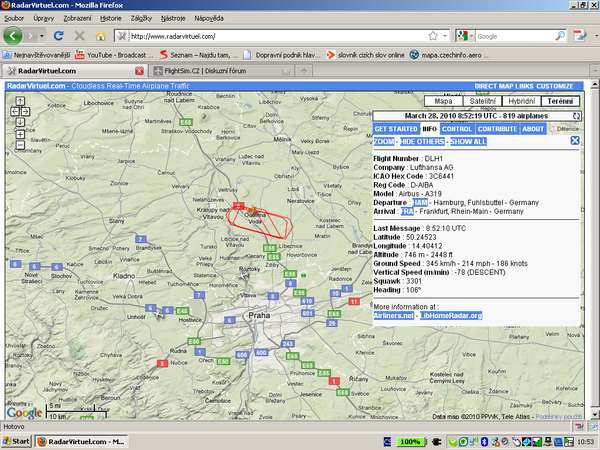The image size is (600, 450).
Task: Open back history dropdown arrow
Action: tap(41, 36)
